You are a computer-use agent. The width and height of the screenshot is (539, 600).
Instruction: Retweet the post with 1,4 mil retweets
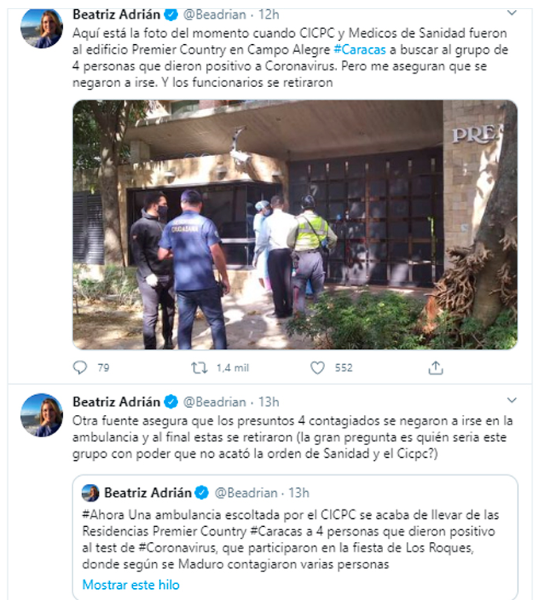[x=199, y=368]
